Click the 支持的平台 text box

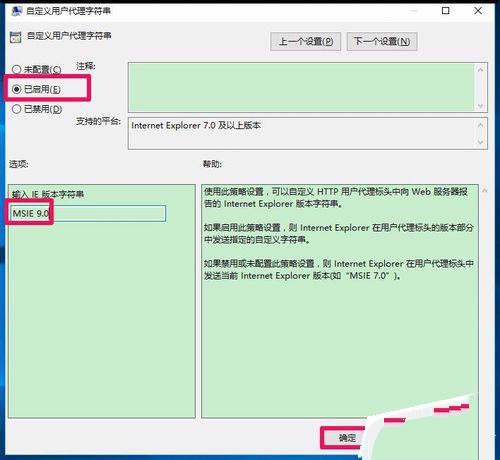point(301,133)
